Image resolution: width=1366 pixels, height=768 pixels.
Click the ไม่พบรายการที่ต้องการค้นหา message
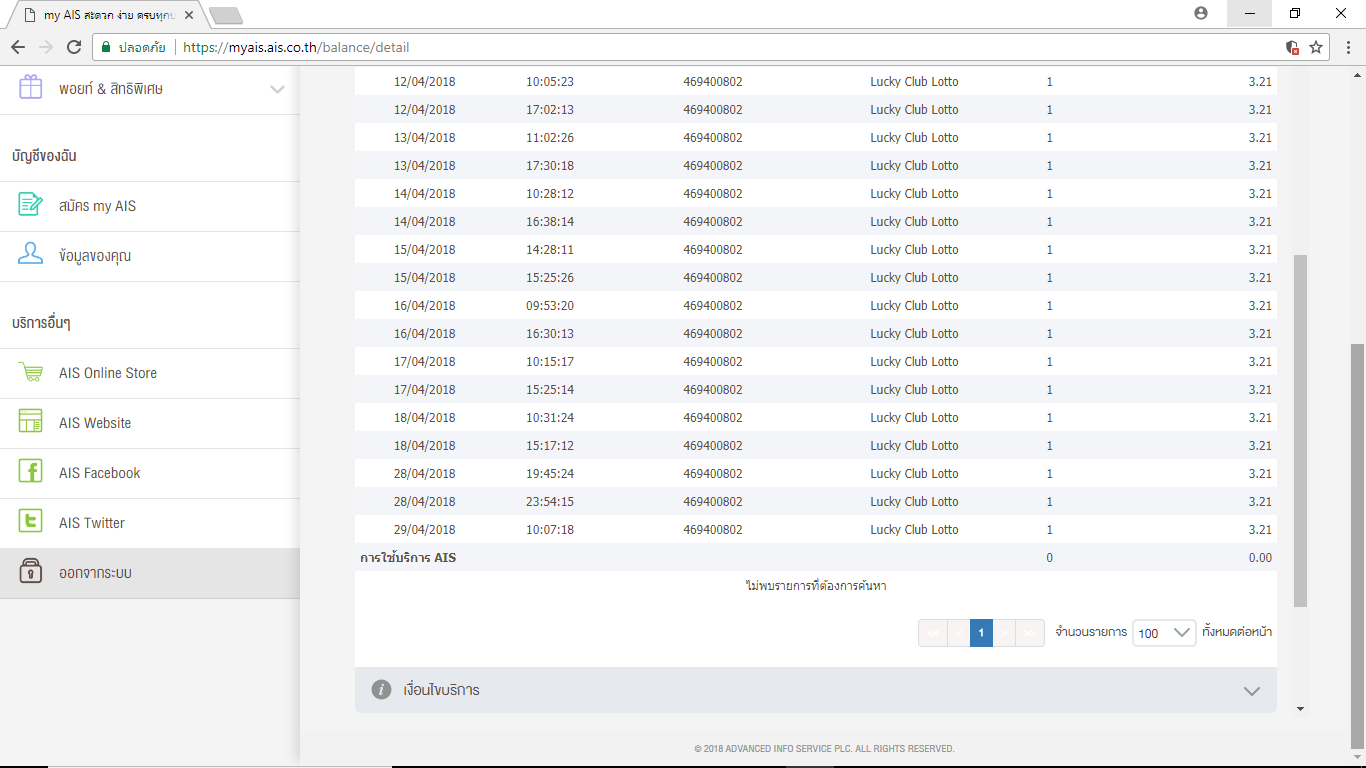[x=816, y=585]
